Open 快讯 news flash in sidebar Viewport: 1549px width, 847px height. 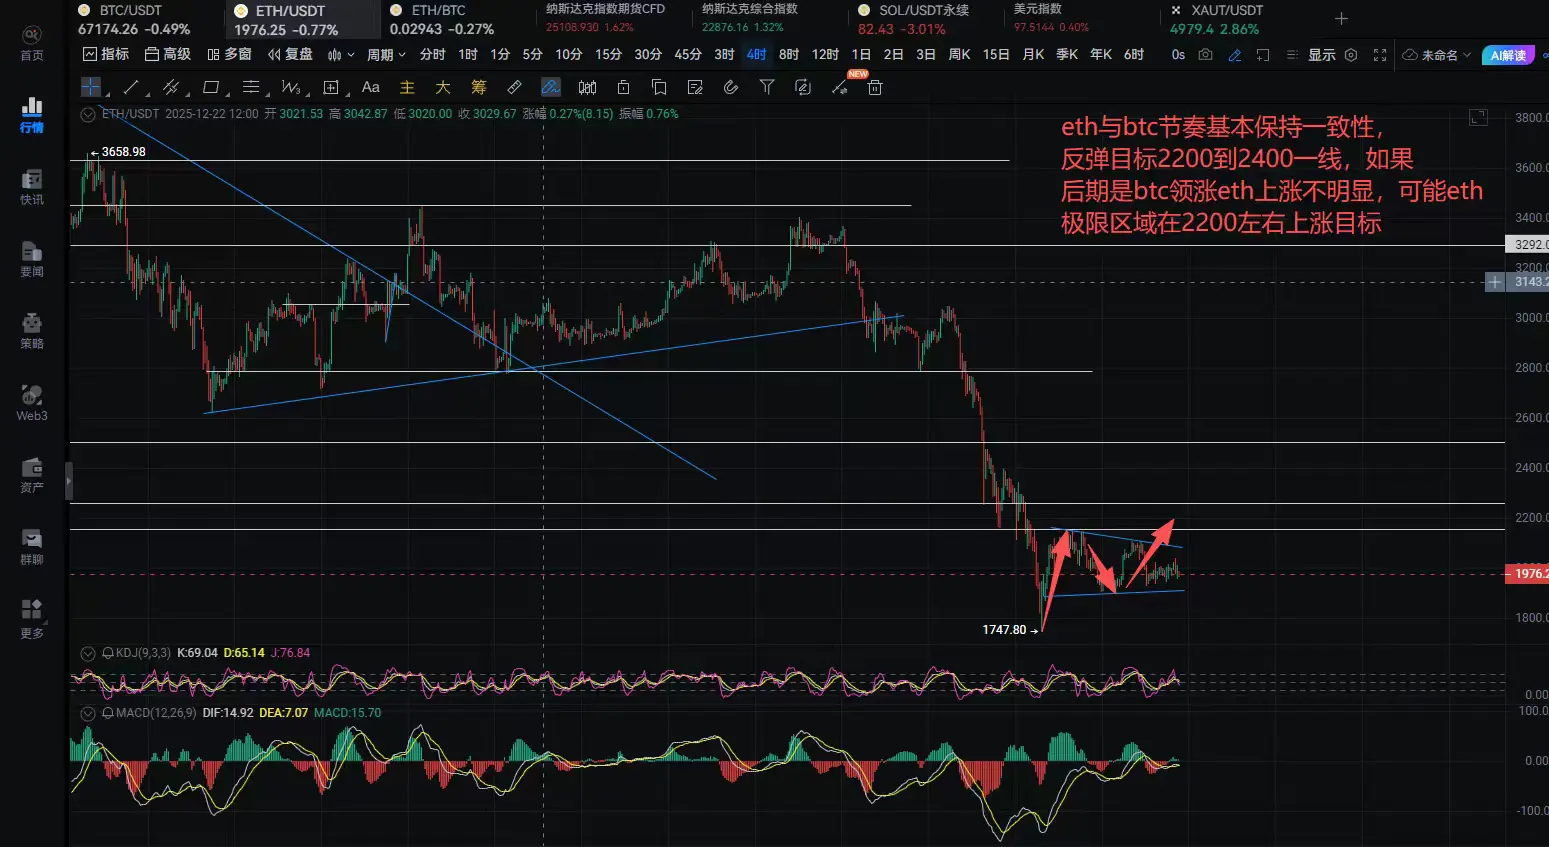tap(32, 187)
